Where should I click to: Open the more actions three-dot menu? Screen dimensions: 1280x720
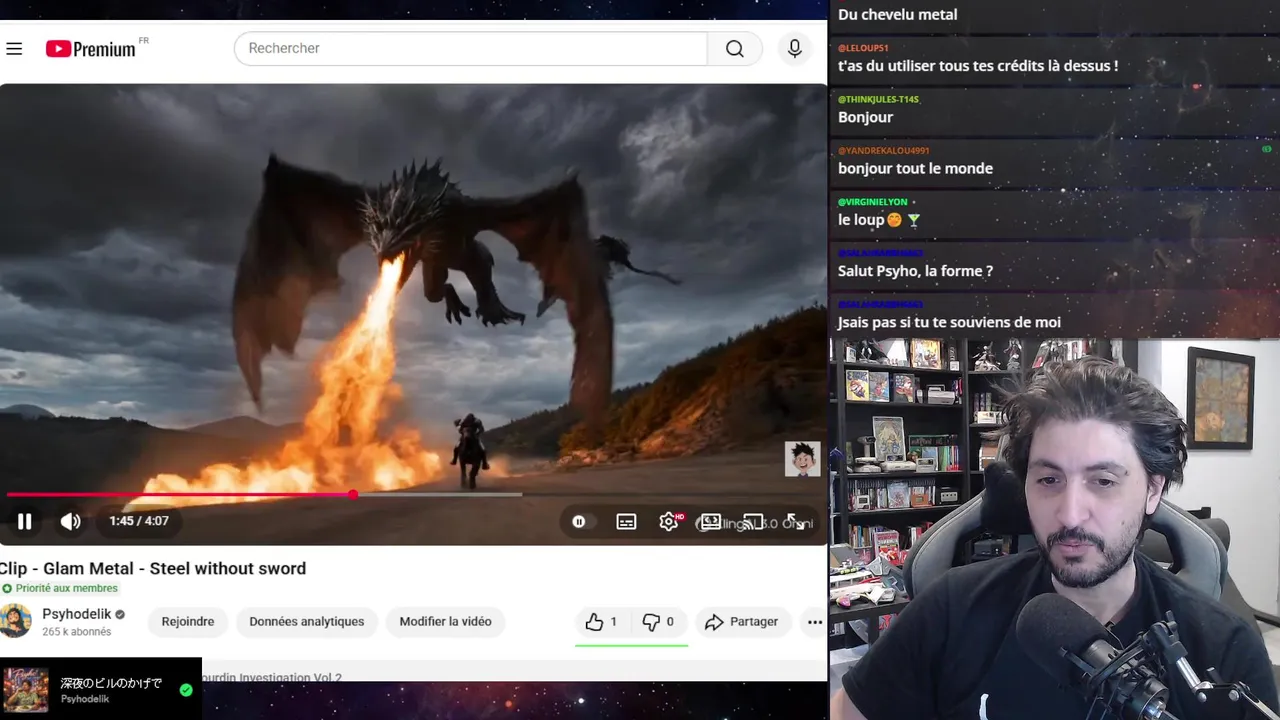[815, 622]
